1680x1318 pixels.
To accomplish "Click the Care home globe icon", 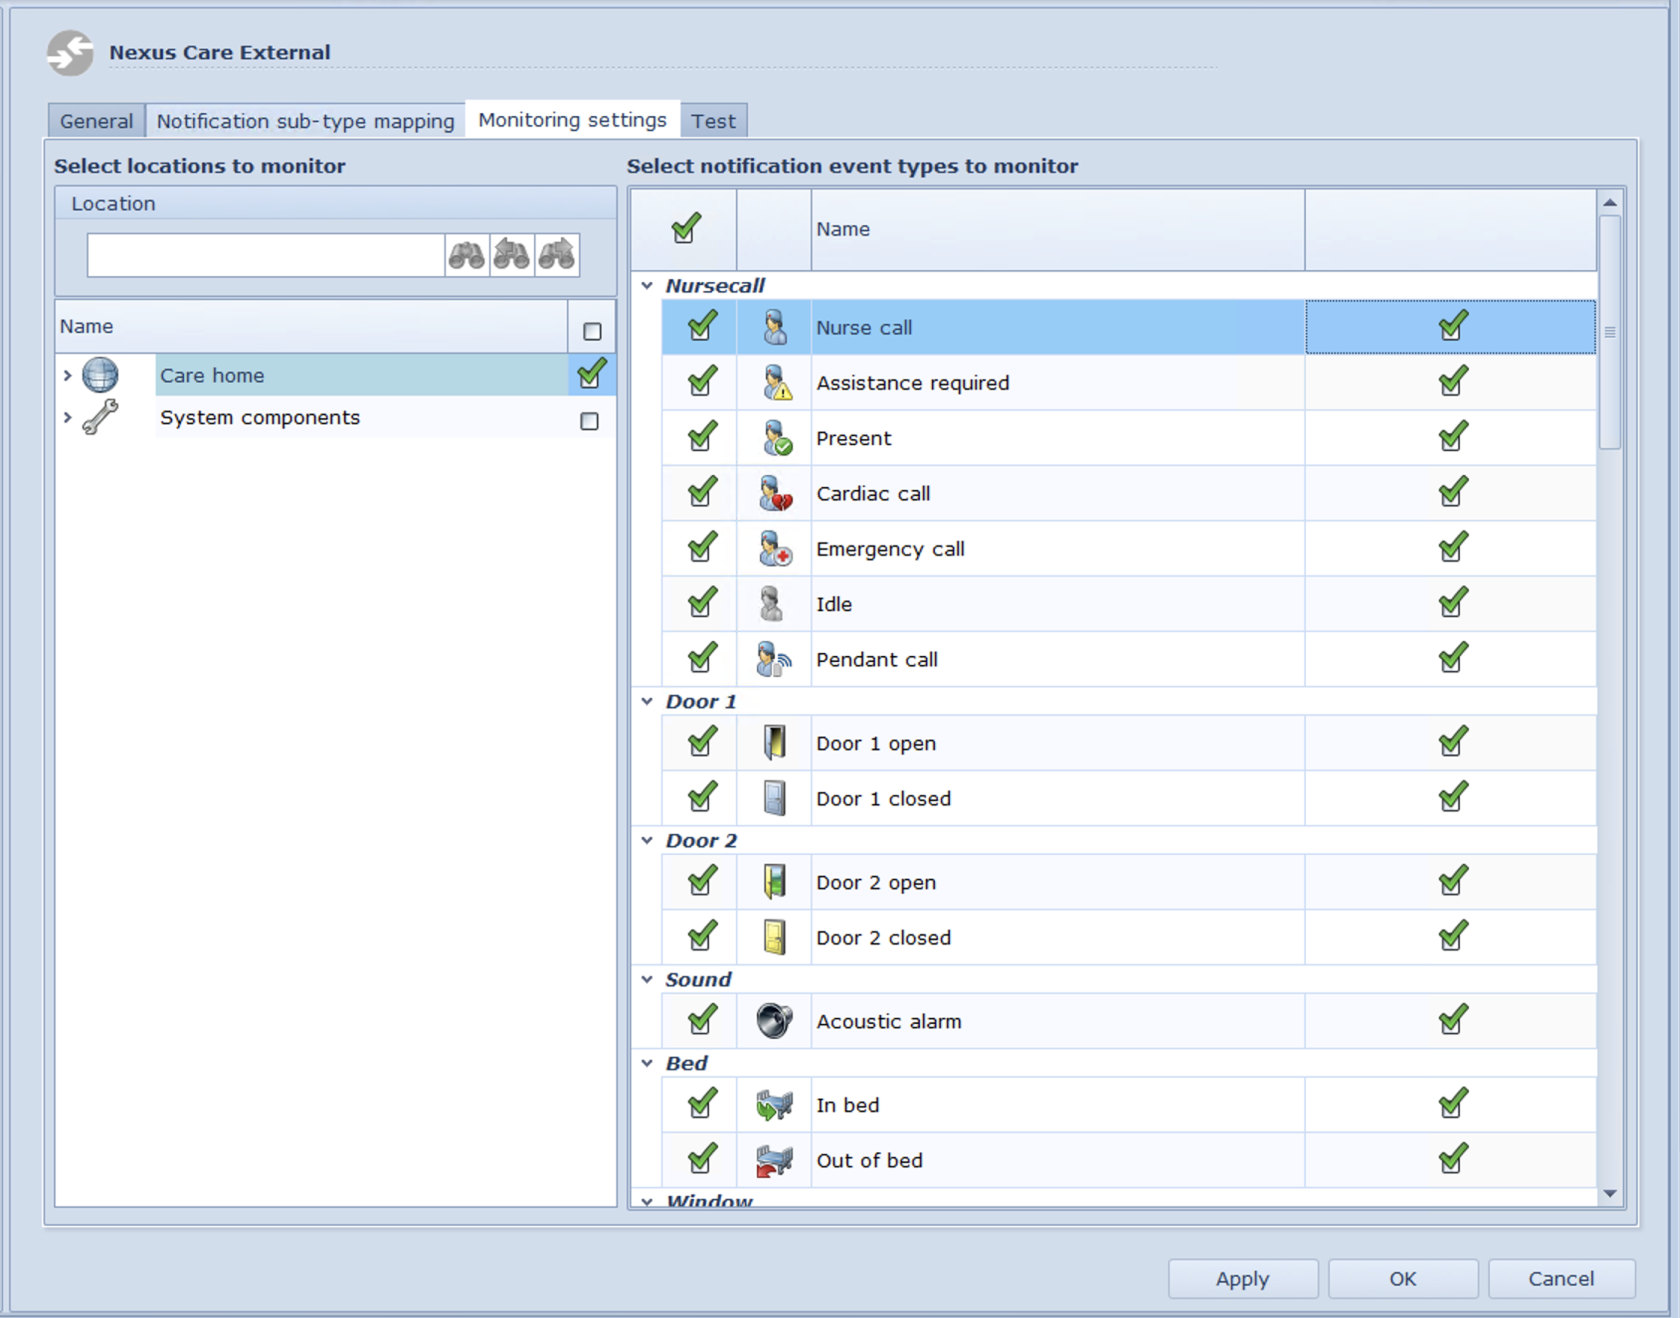I will 99,375.
